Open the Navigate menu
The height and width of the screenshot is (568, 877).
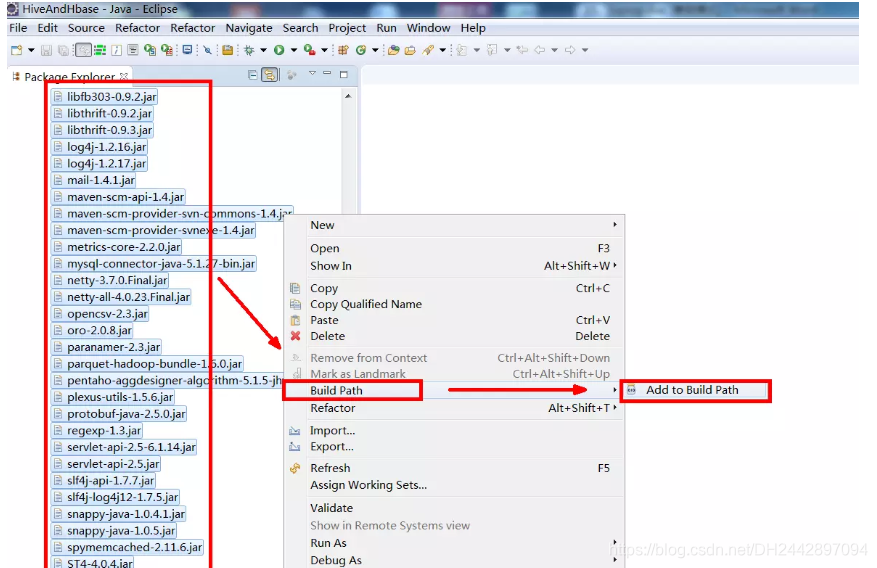249,28
